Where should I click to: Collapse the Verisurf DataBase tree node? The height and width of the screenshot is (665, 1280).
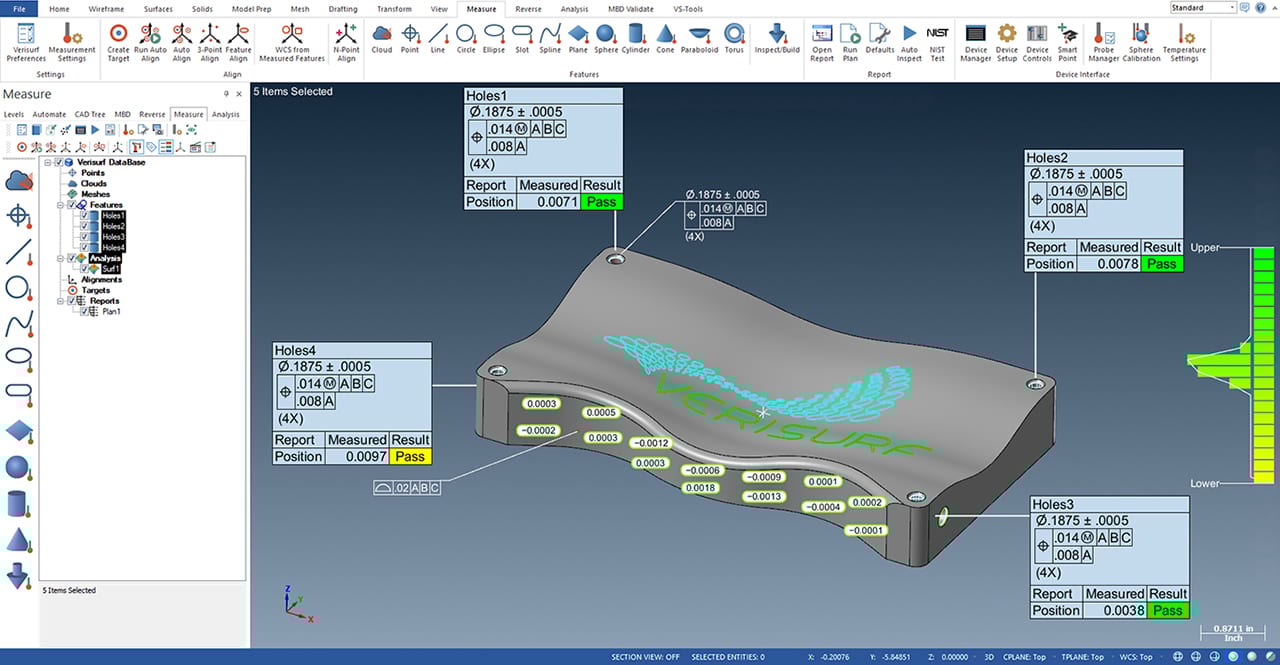pyautogui.click(x=47, y=162)
